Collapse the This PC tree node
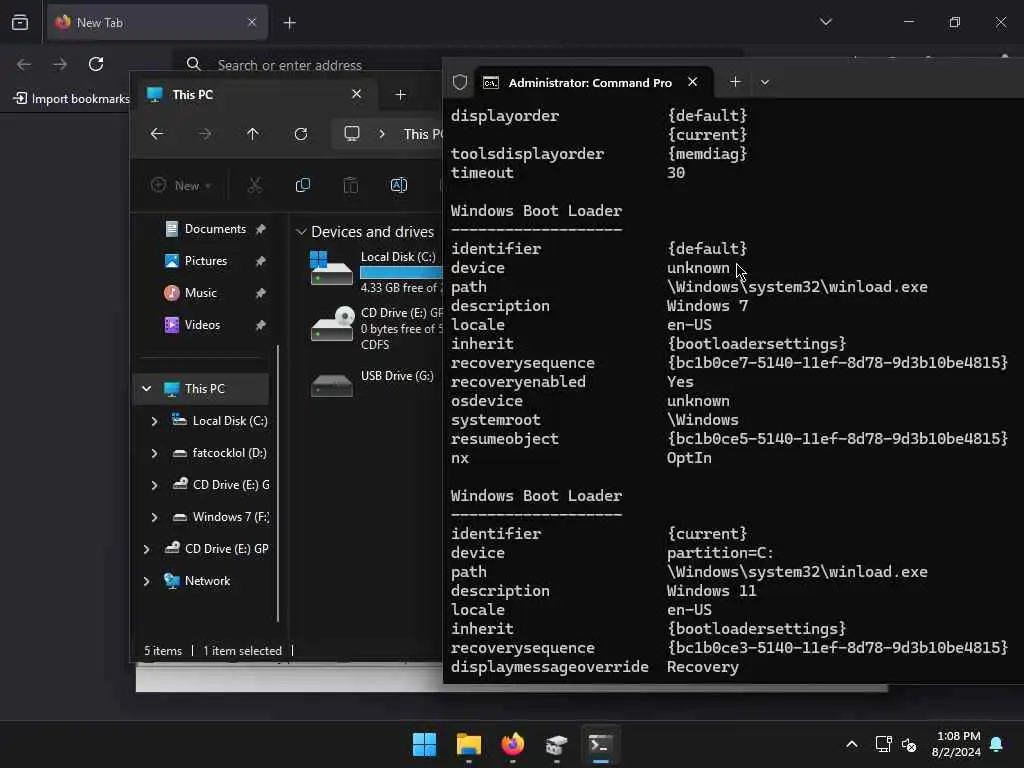 (147, 389)
